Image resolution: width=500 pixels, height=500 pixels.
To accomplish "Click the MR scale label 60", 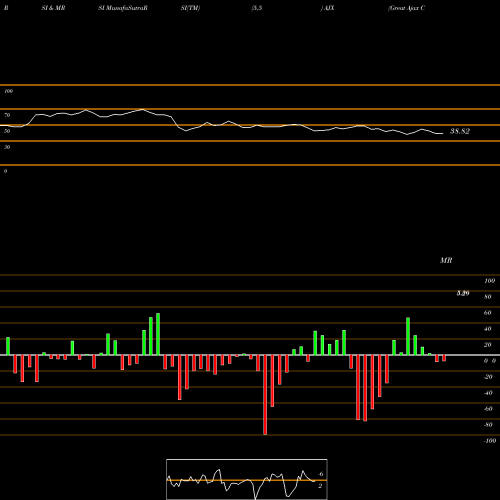I will [x=488, y=313].
